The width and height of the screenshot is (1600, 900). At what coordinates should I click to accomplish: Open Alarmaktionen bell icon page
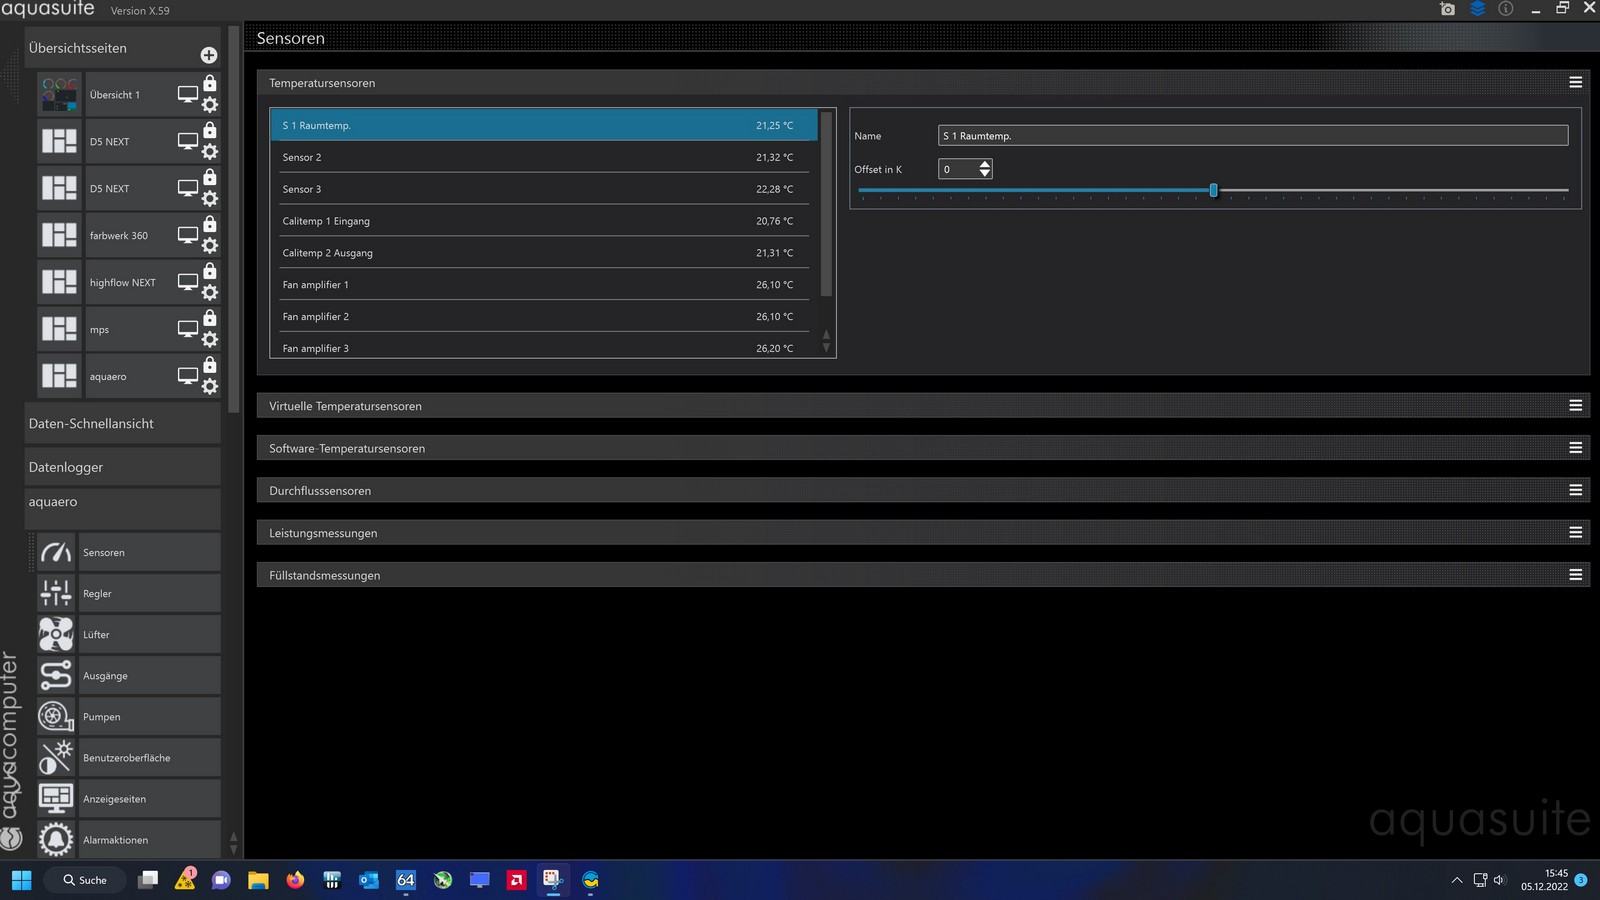click(56, 840)
